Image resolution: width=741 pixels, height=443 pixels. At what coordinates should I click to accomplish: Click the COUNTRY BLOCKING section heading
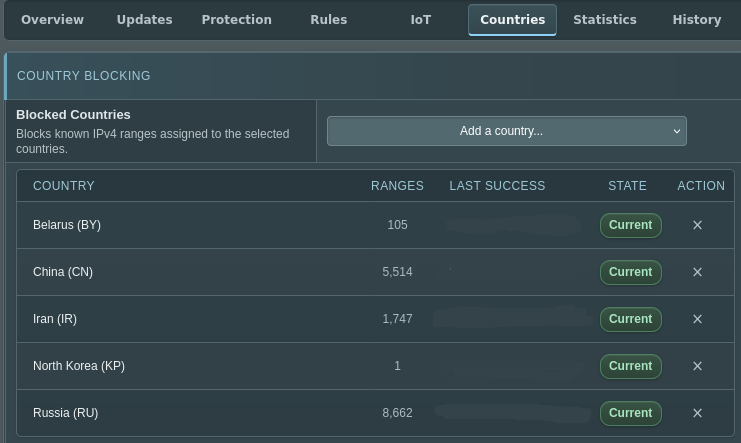(84, 76)
